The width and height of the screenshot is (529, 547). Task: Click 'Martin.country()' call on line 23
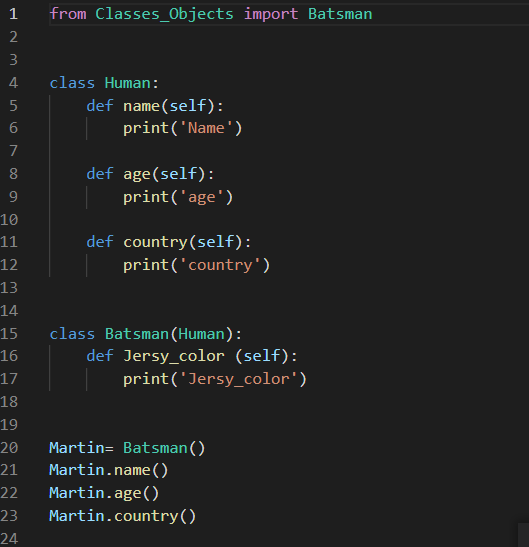[x=122, y=516]
